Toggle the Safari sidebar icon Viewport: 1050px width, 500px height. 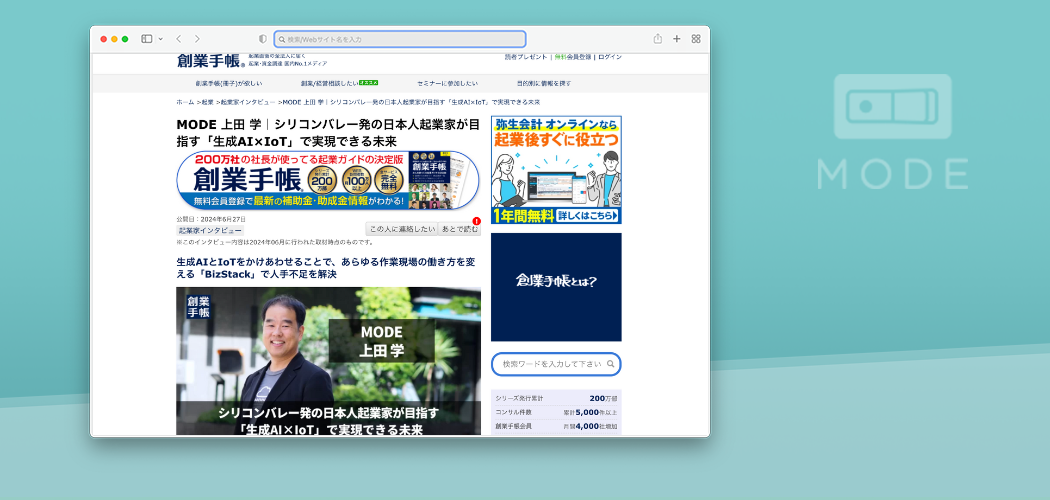pos(146,39)
